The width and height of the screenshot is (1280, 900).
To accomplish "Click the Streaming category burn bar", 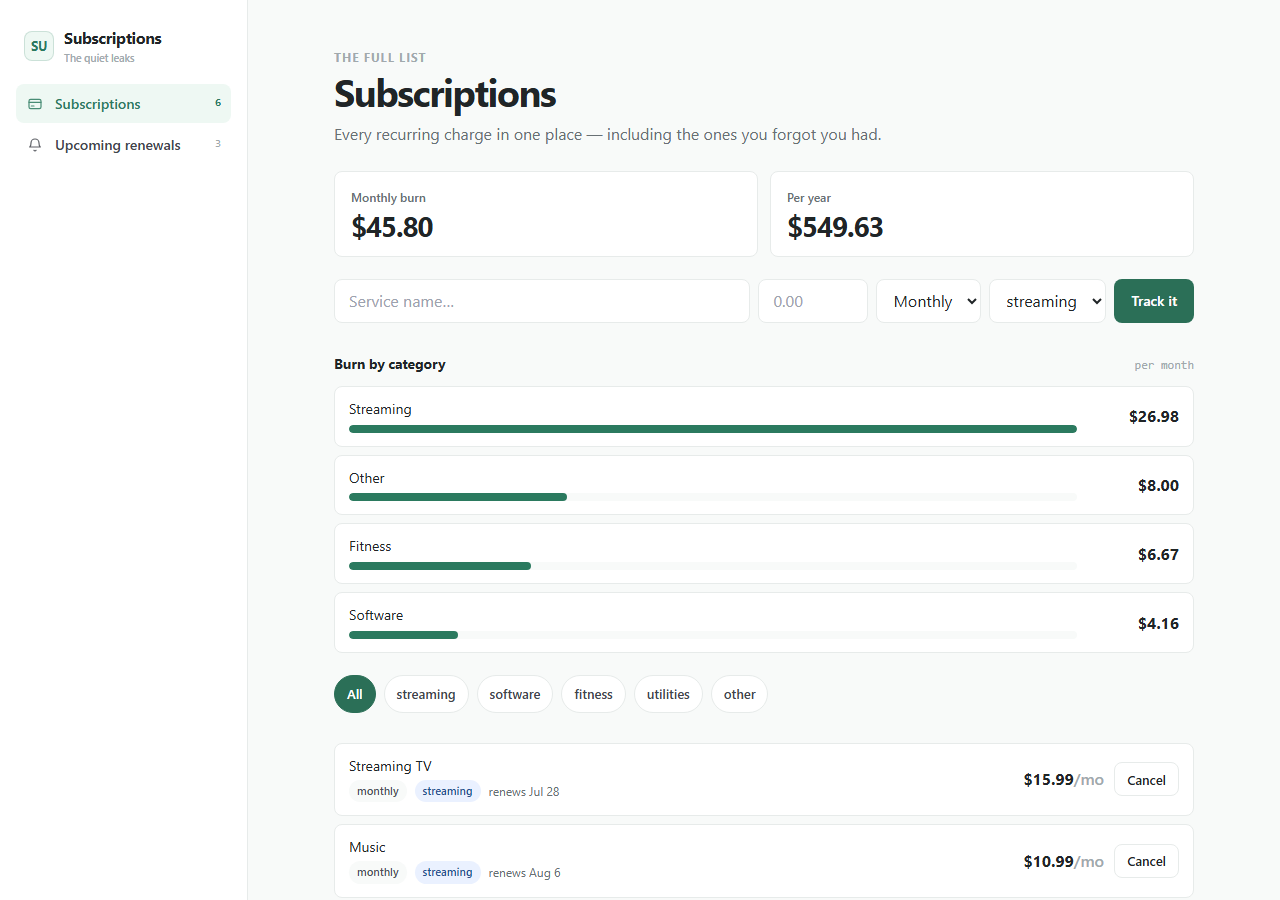I will (713, 429).
